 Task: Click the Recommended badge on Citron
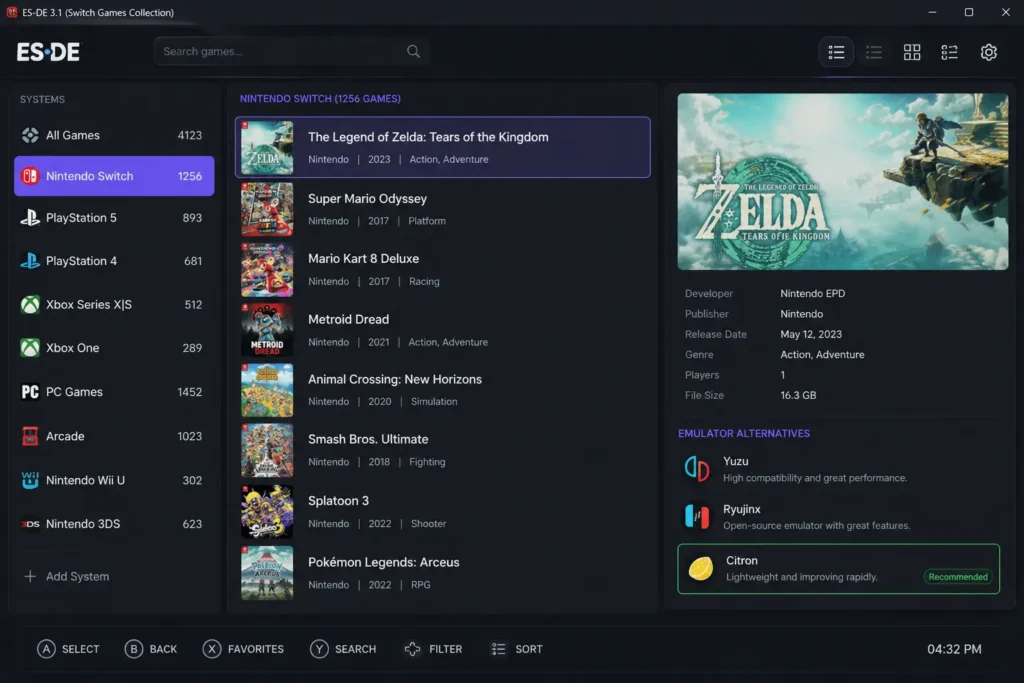(957, 577)
